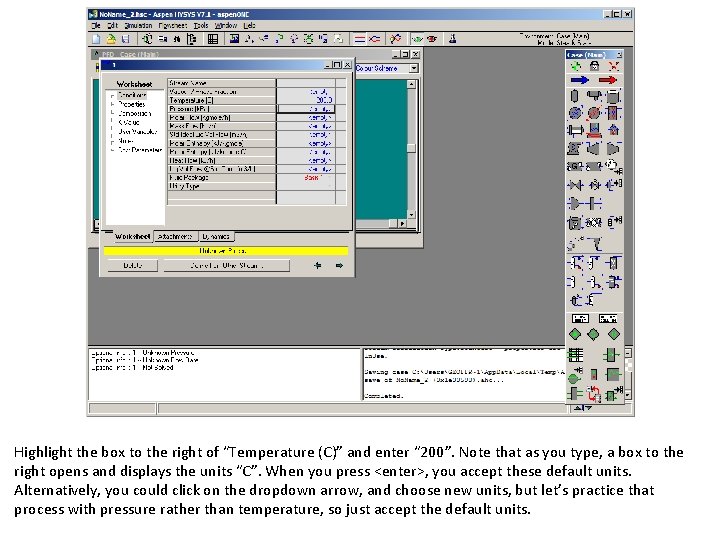
Task: Select Properties in the Worksheet tree
Action: click(x=131, y=104)
